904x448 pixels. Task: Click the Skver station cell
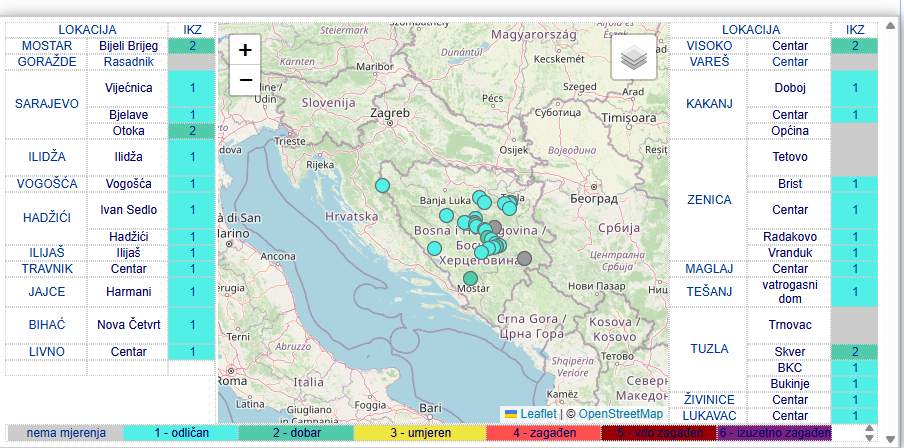(x=789, y=352)
